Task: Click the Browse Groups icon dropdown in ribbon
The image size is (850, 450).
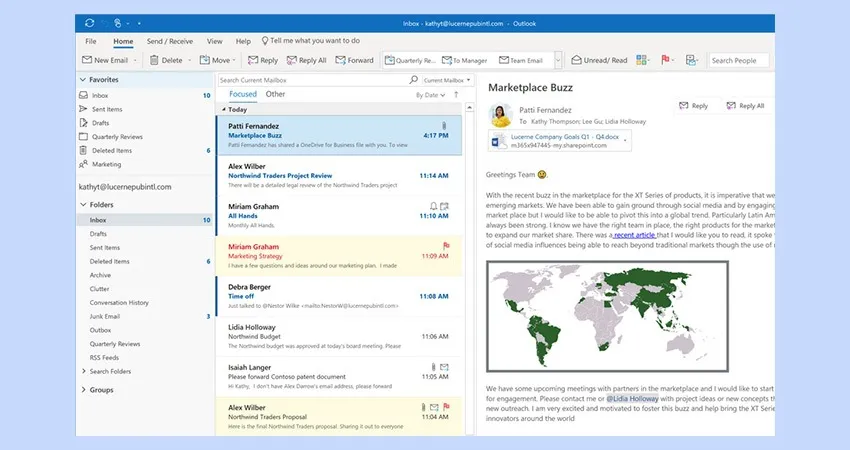Action: (692, 60)
